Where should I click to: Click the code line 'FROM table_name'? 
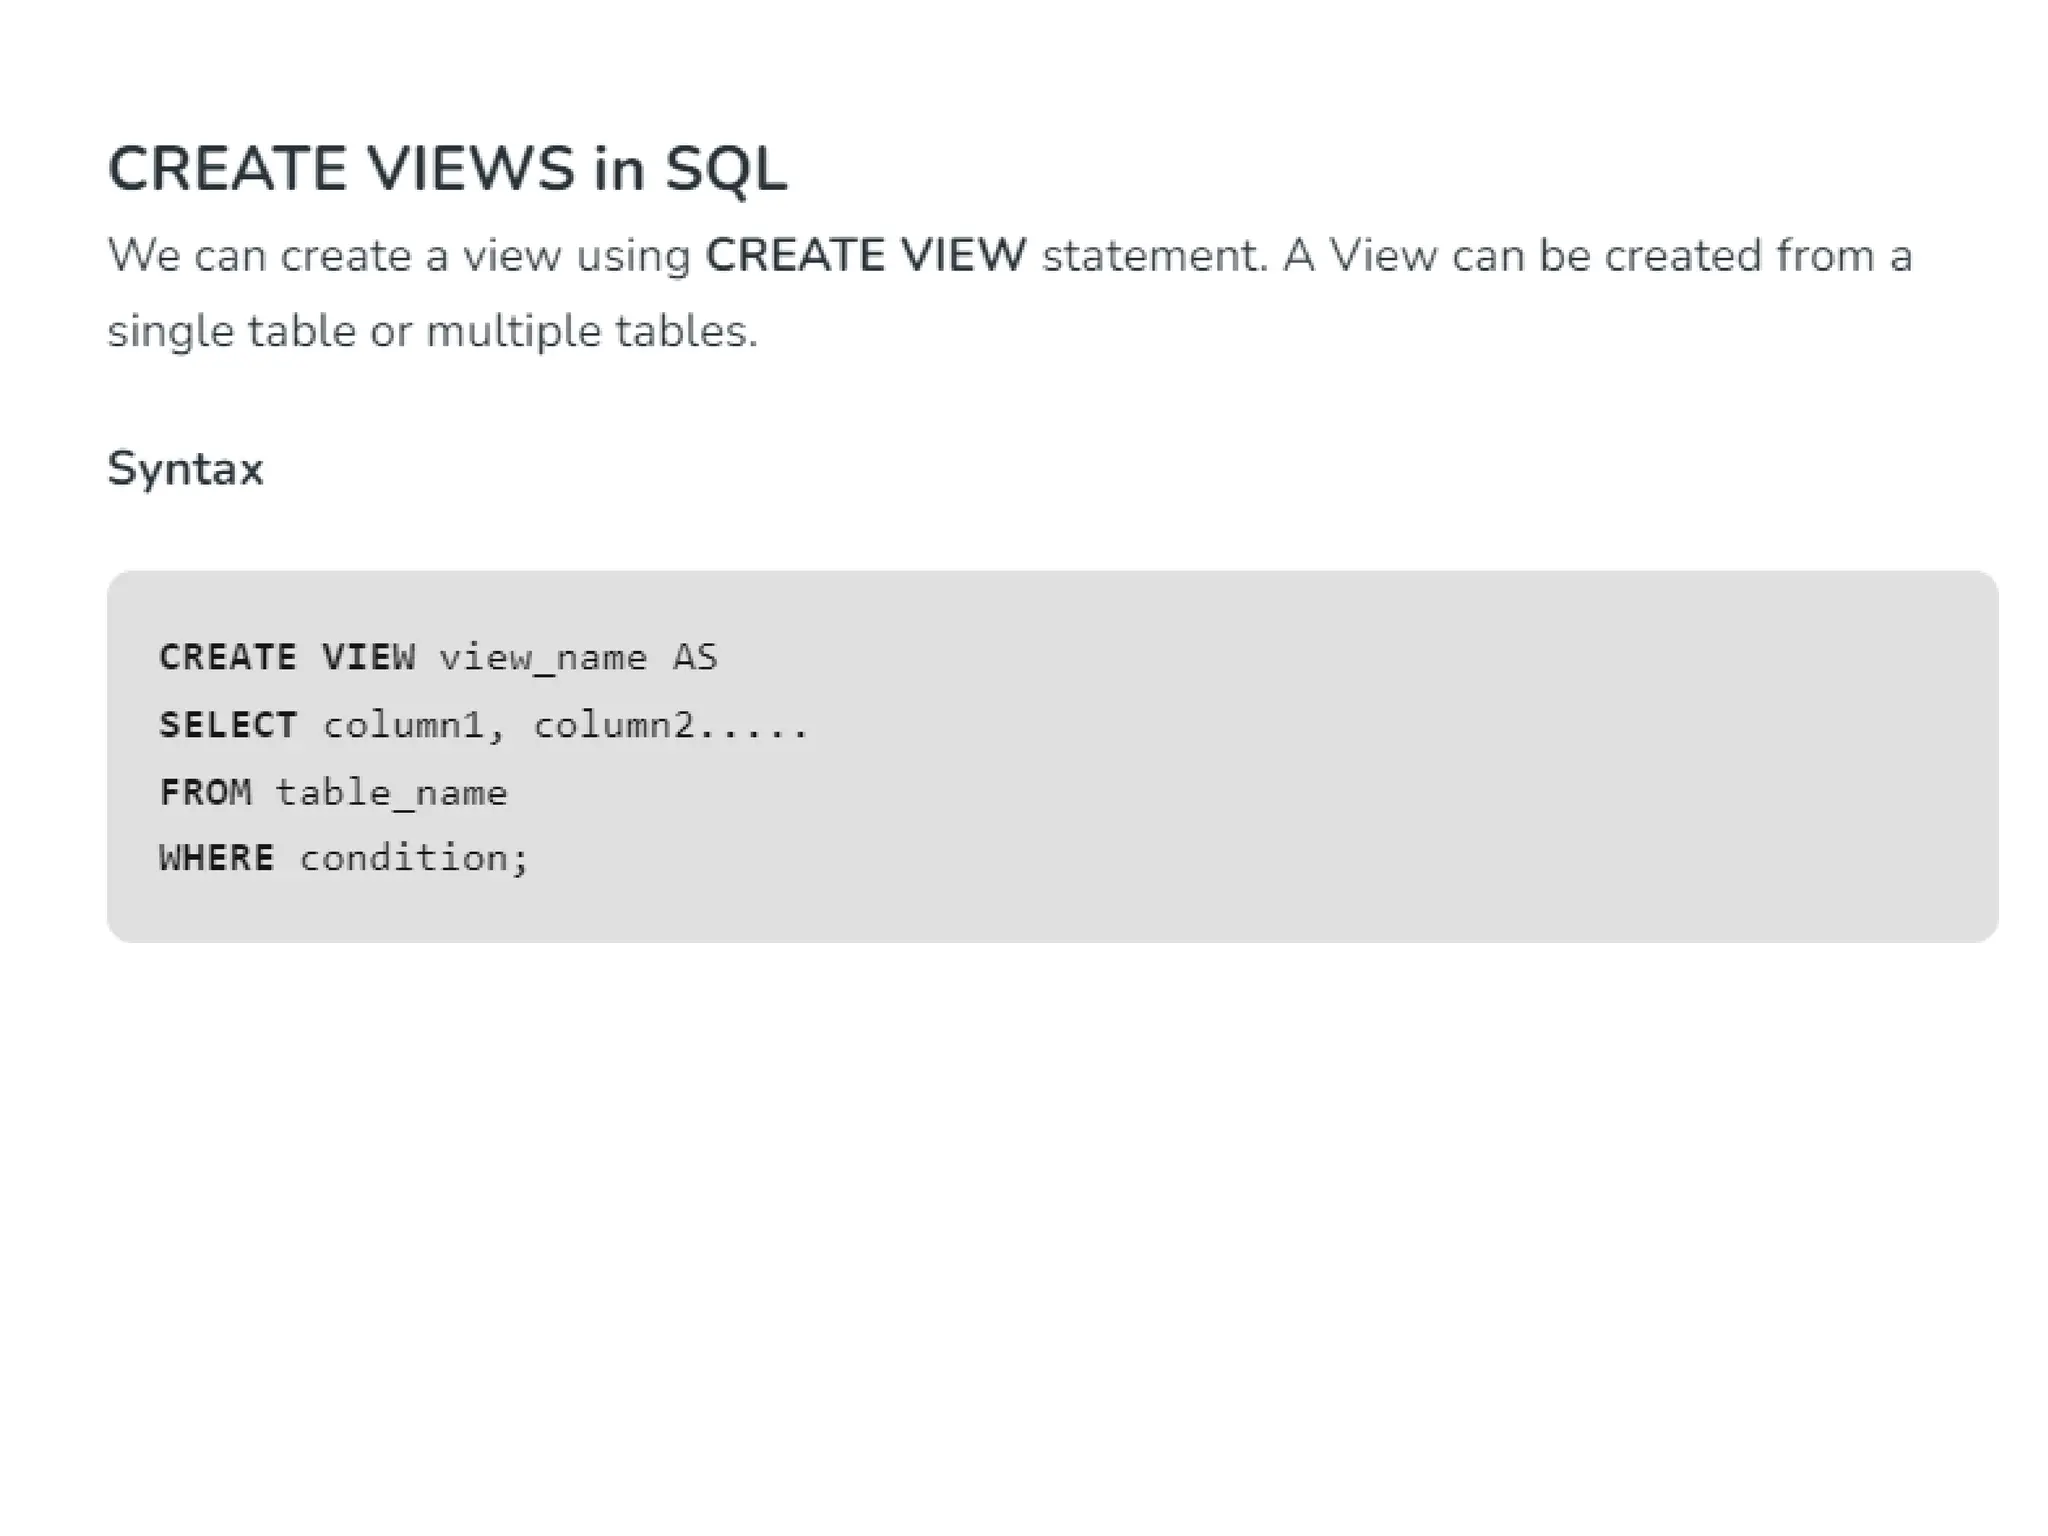pyautogui.click(x=333, y=792)
